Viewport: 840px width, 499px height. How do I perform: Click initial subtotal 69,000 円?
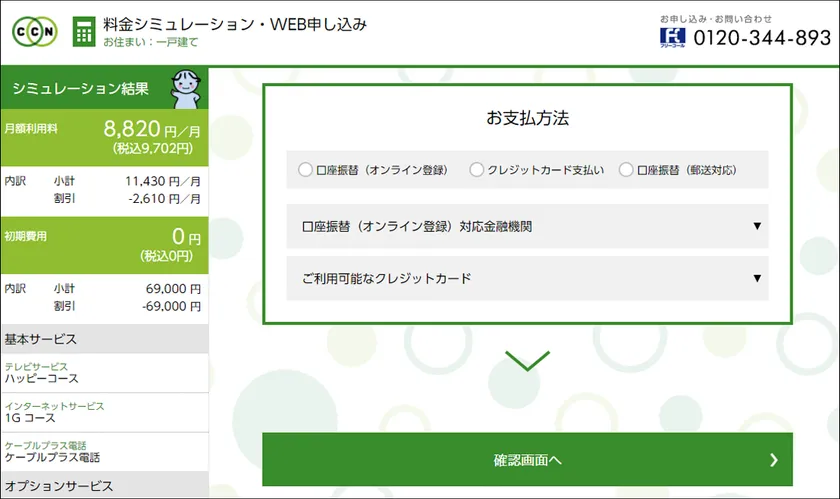[x=174, y=289]
